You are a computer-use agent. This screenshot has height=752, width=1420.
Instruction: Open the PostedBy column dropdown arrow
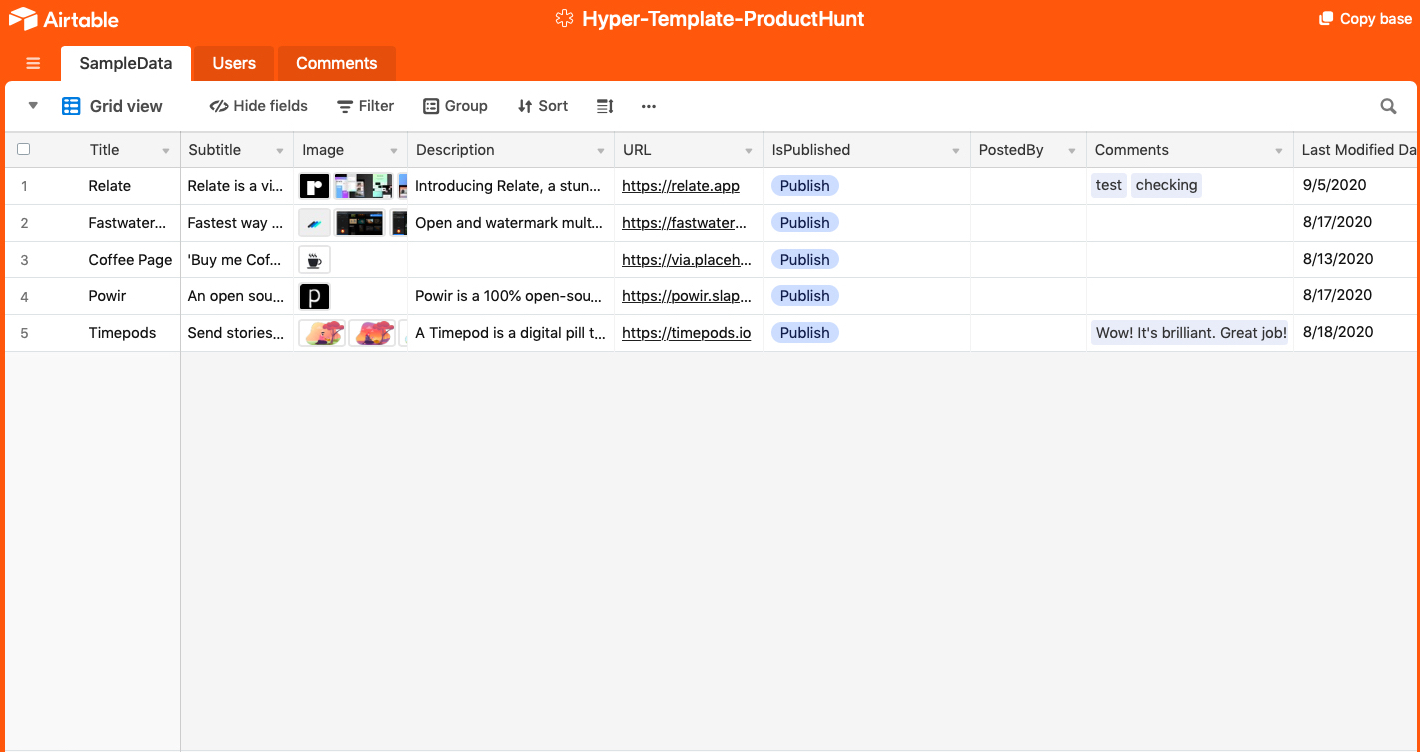pos(1072,151)
